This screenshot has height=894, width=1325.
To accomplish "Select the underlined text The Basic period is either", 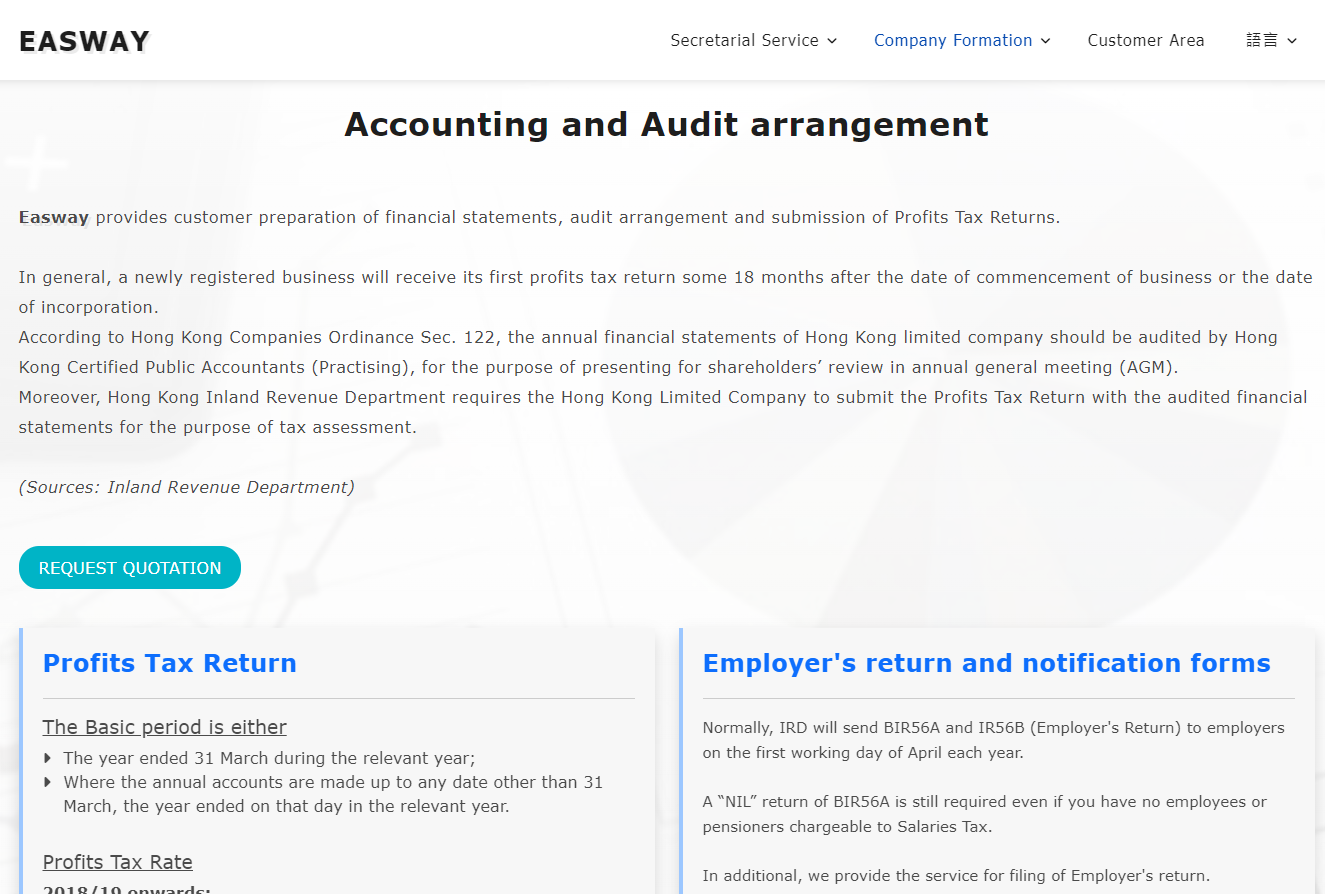I will 164,727.
